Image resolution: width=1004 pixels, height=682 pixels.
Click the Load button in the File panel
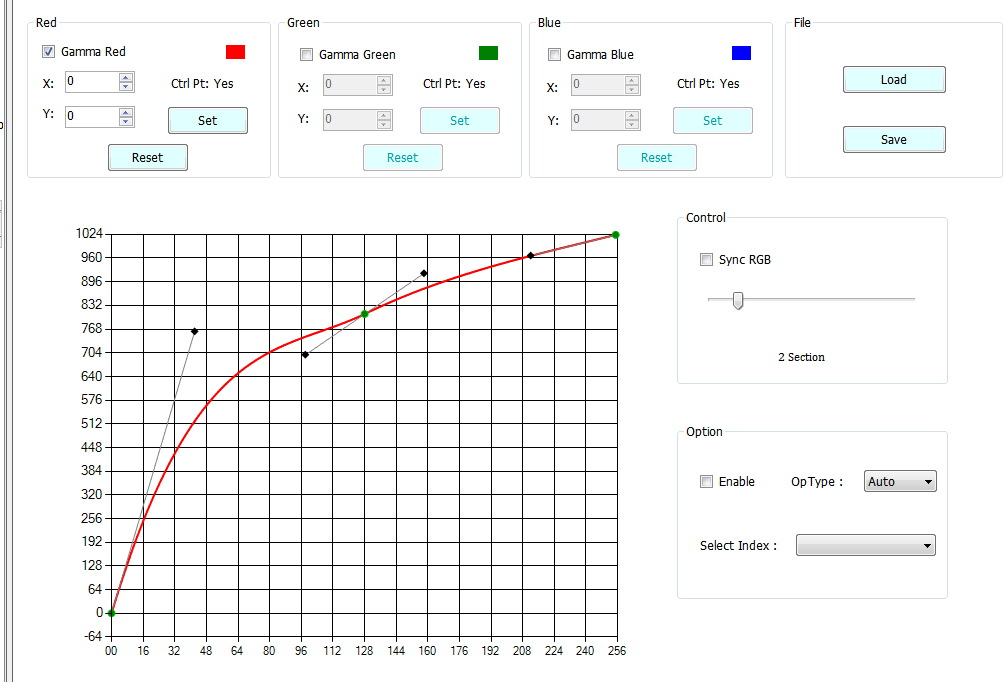click(893, 79)
